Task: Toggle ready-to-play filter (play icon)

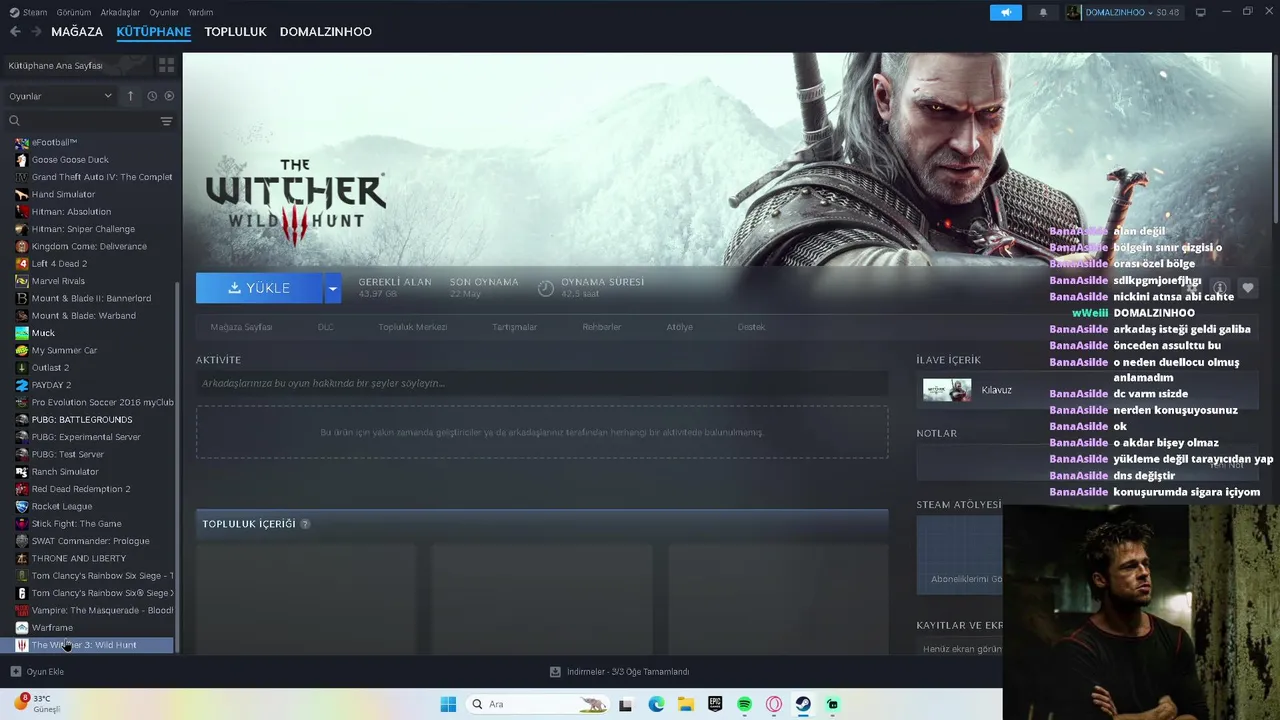Action: coord(169,96)
